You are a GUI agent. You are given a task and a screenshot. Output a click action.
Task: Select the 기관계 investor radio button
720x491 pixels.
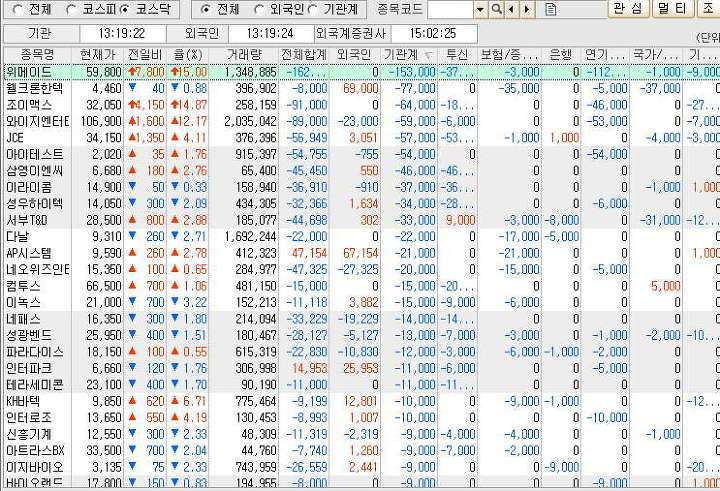click(x=313, y=9)
